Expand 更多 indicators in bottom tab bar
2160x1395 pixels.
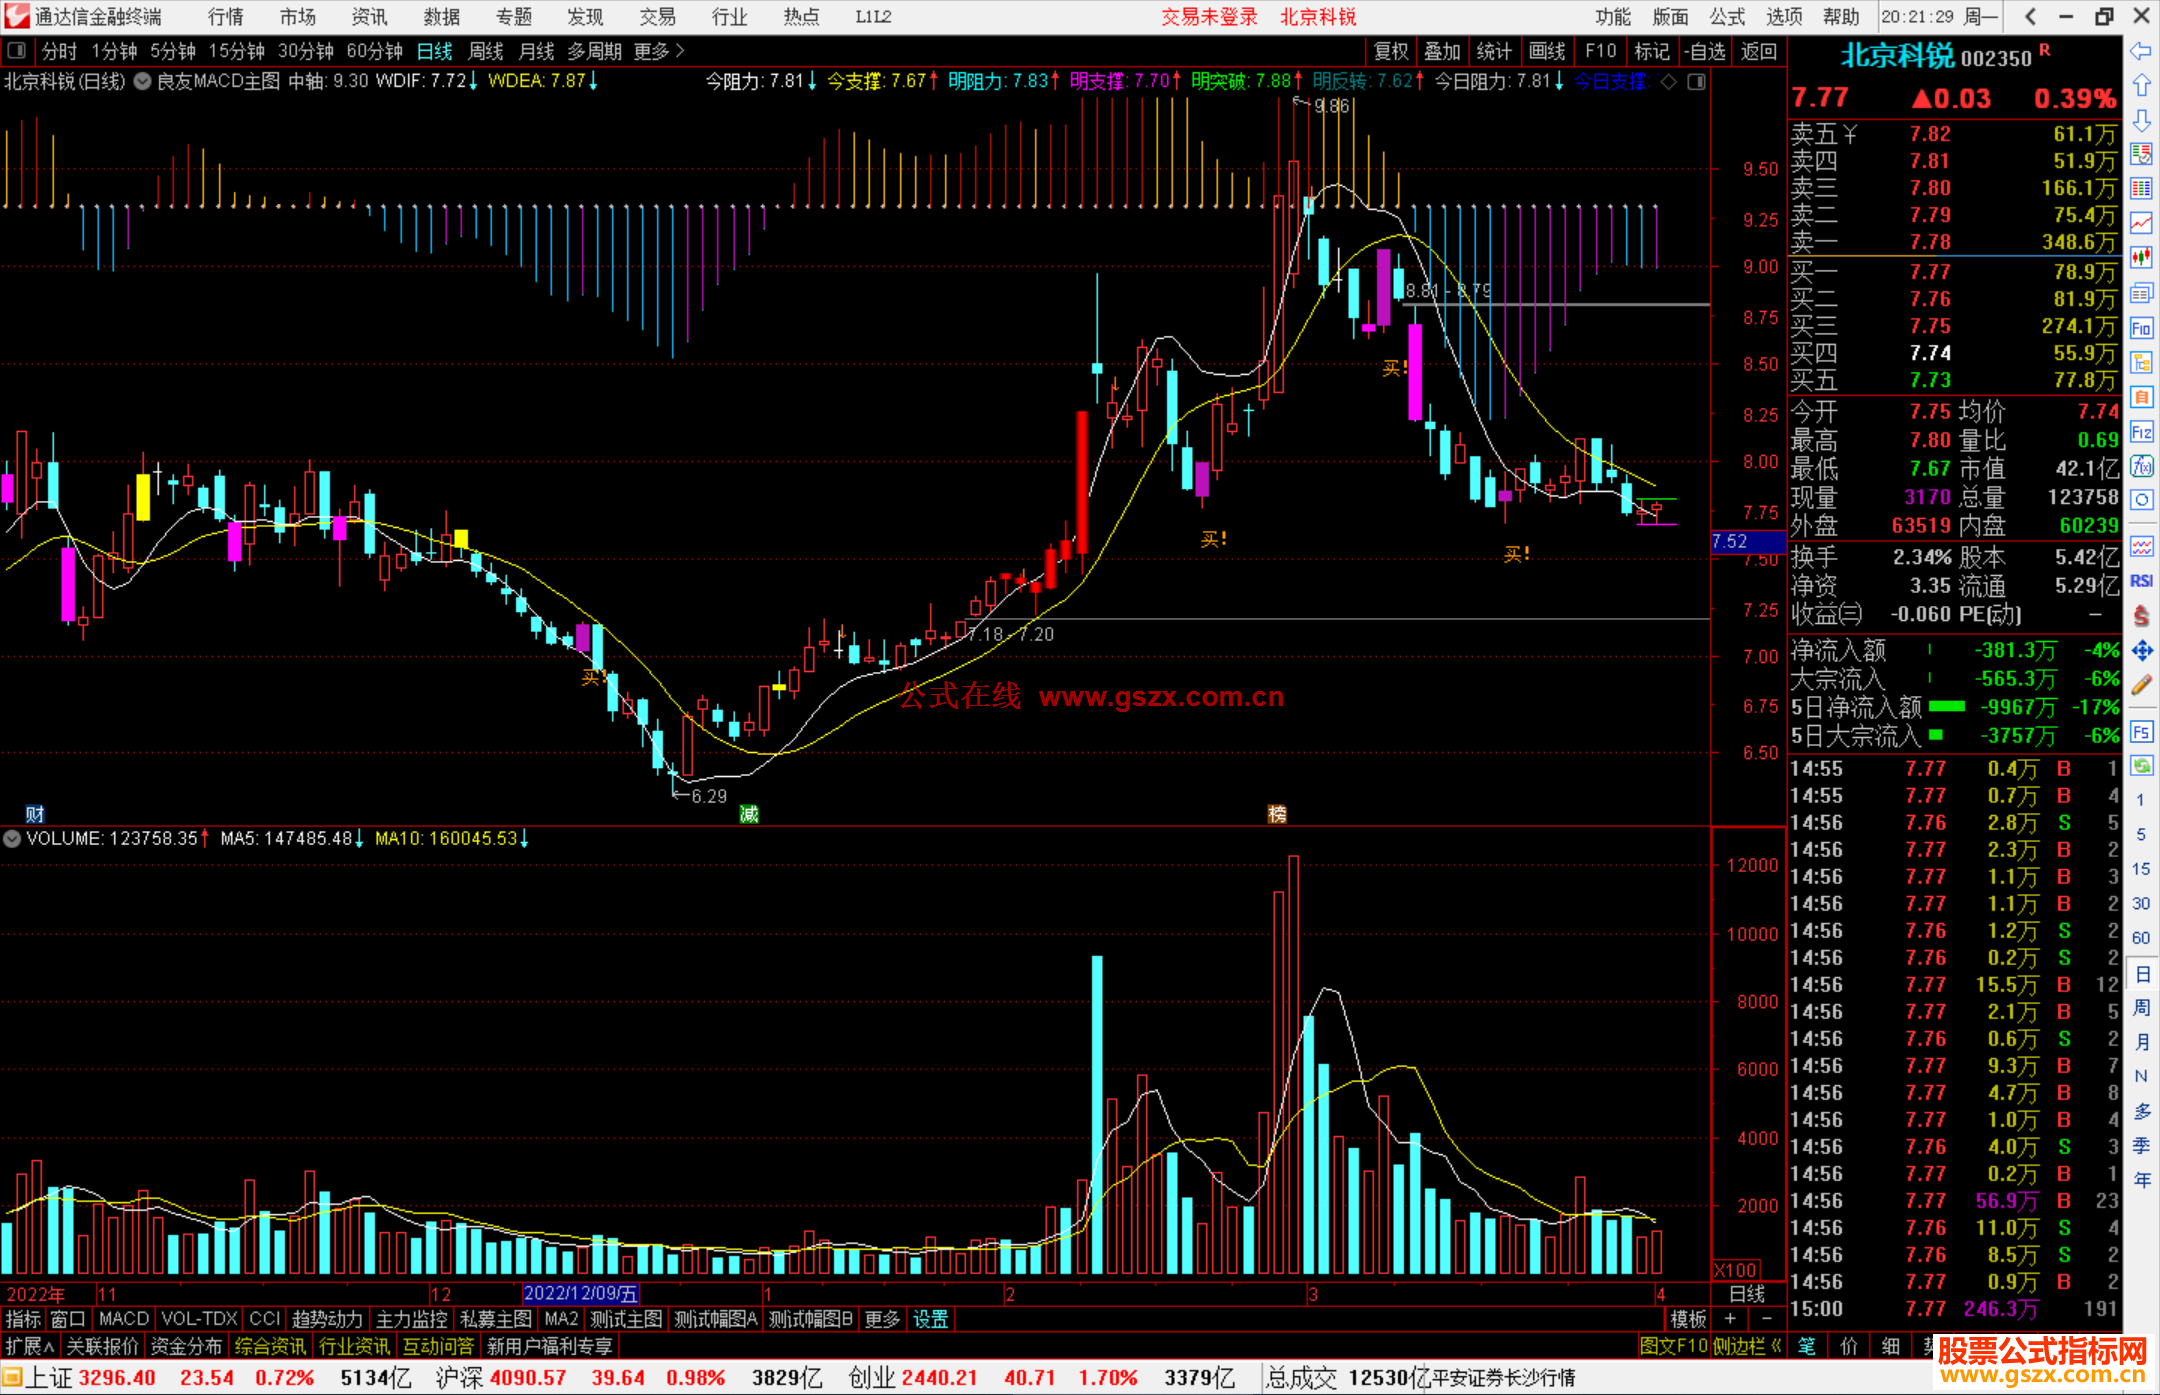tap(882, 1319)
